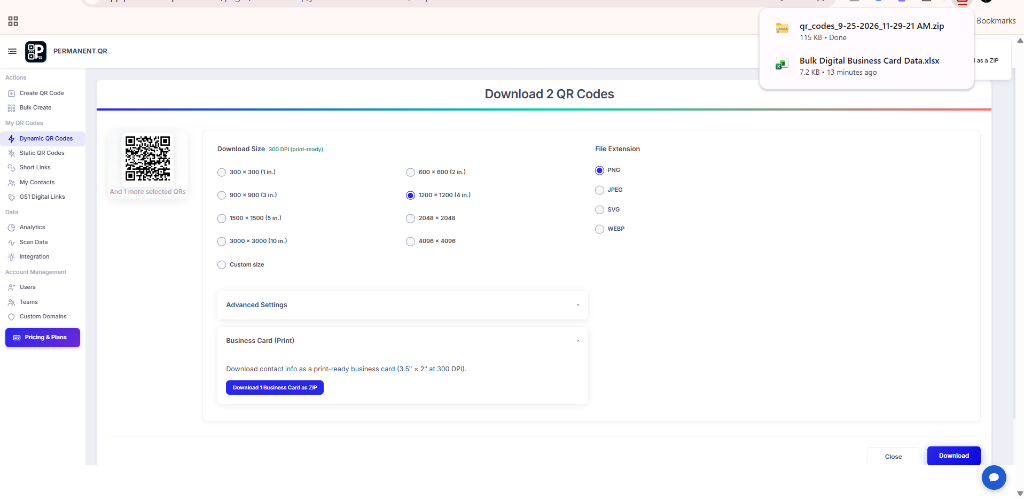1024x499 pixels.
Task: Click the Bulk Create grid icon
Action: coord(11,108)
